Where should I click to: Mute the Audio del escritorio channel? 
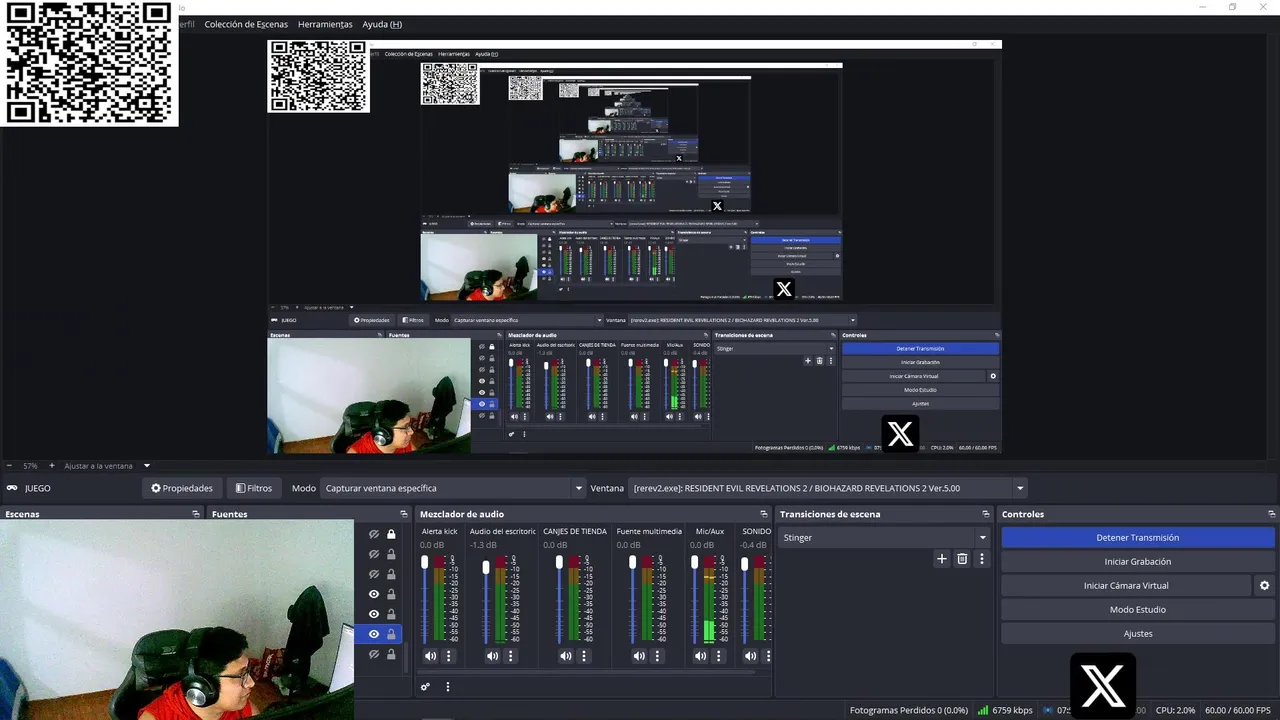[x=492, y=656]
